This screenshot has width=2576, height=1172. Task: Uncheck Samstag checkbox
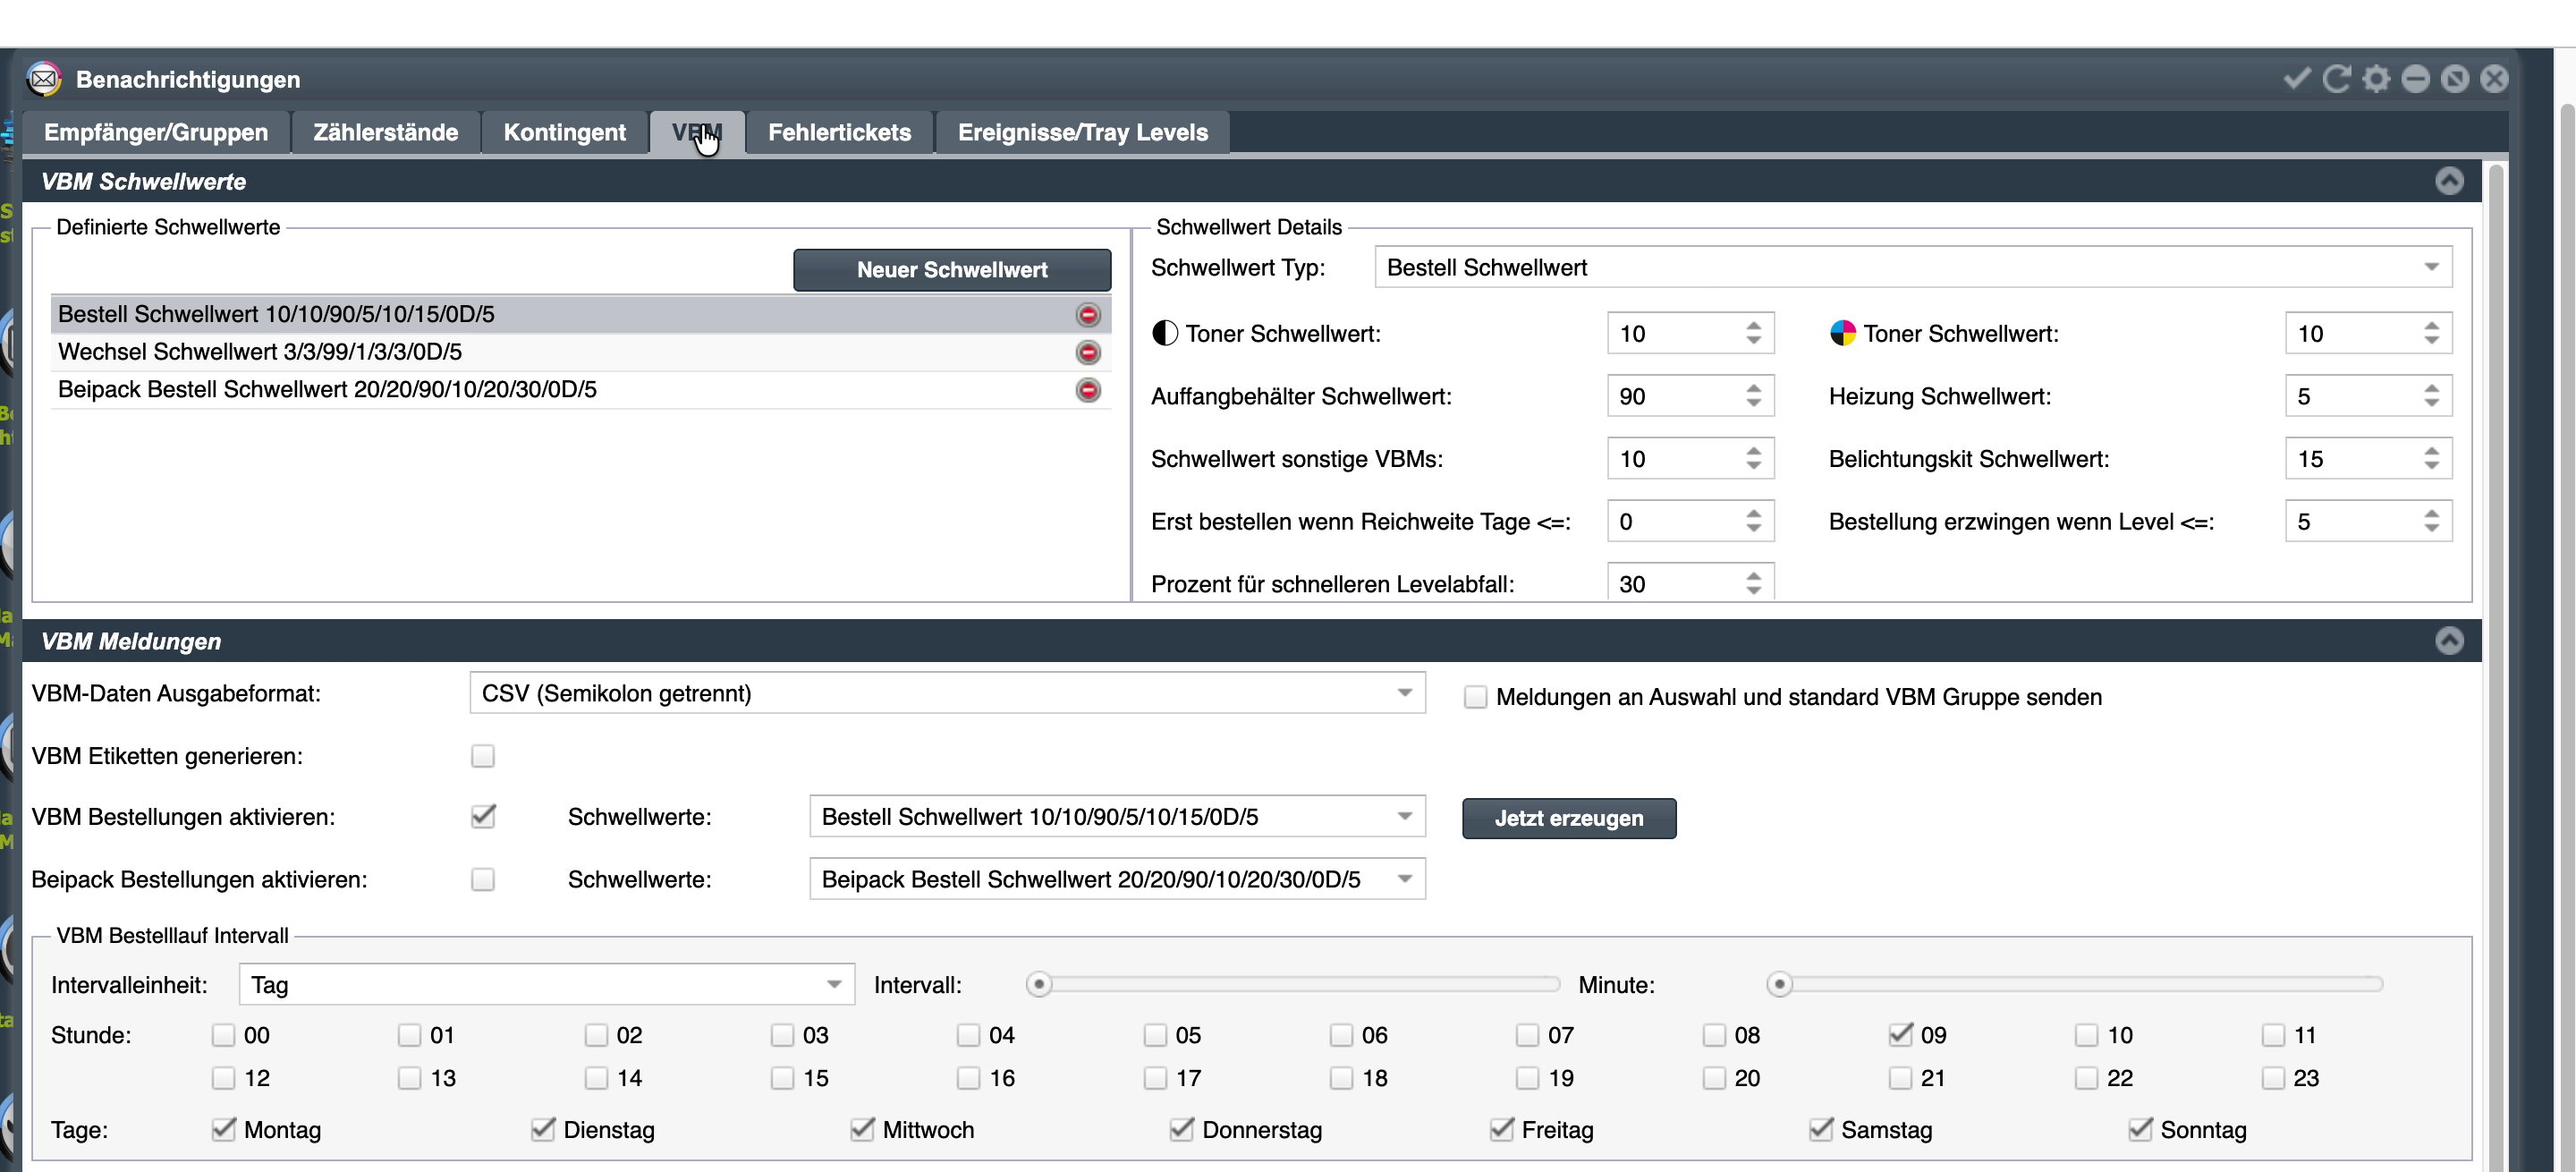(x=1820, y=1130)
